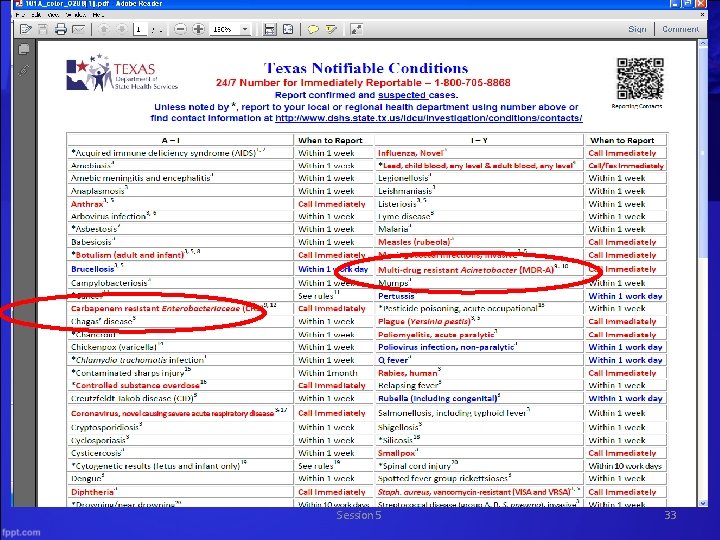Click the QR code for reporting contacts

click(x=640, y=79)
